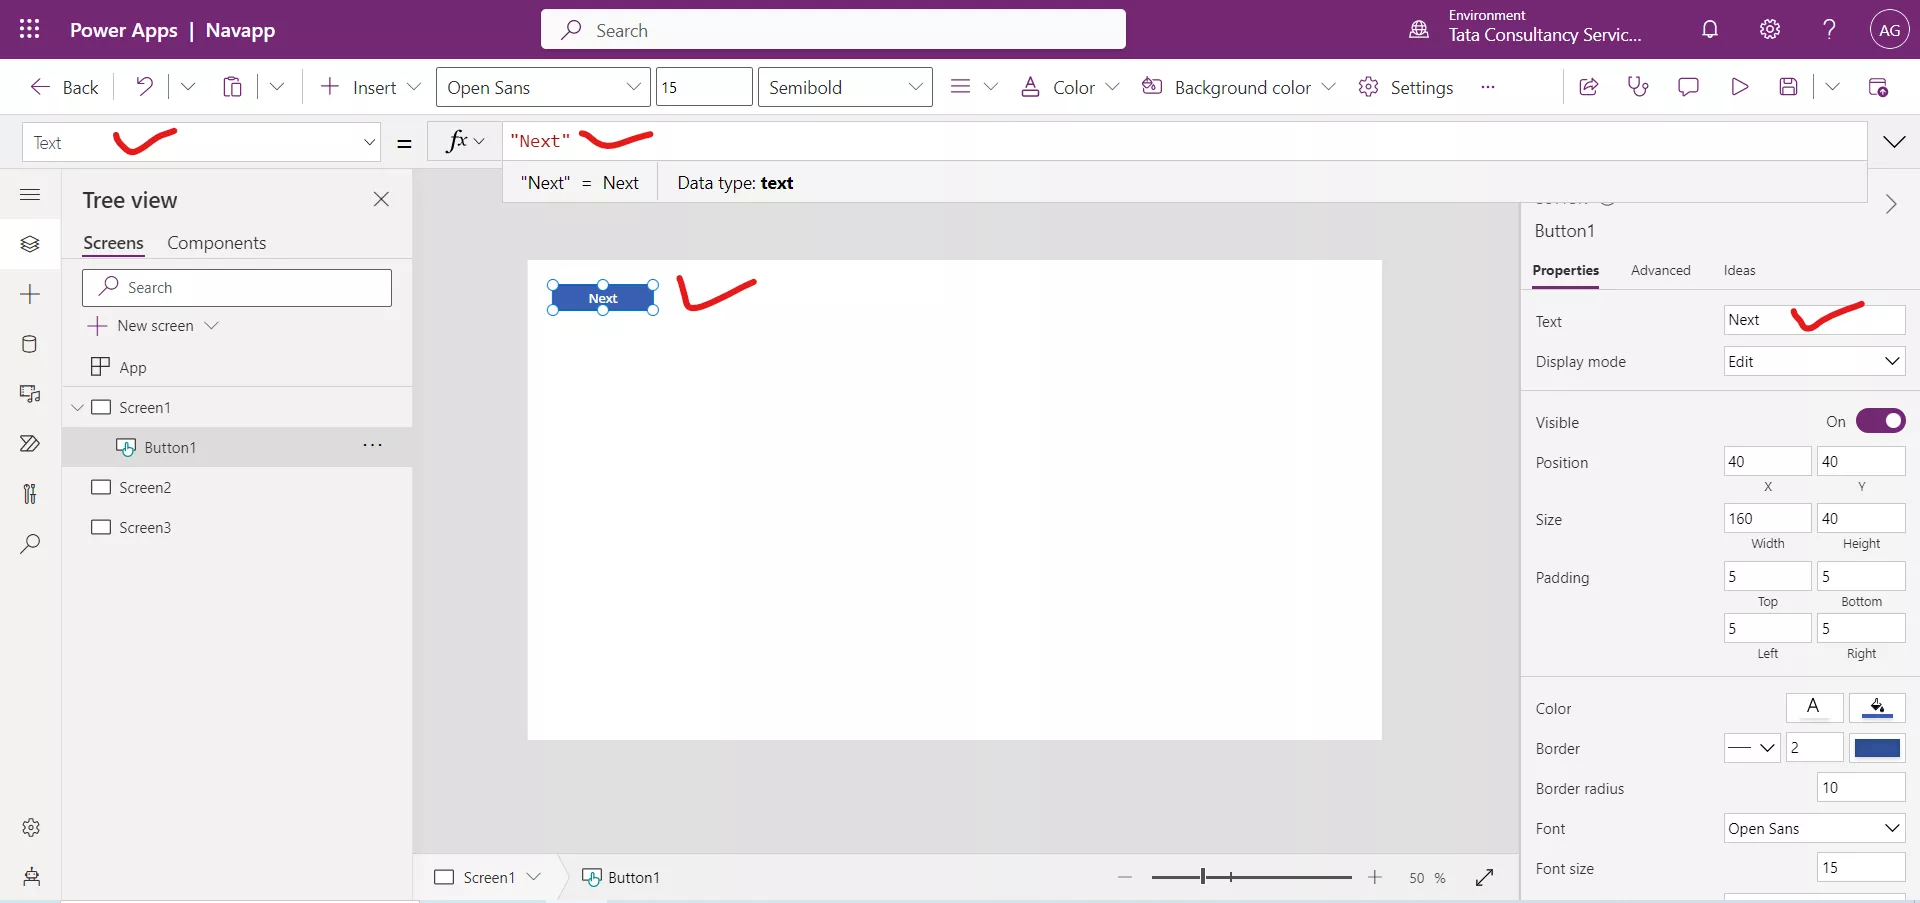
Task: Open the Background color menu
Action: click(1238, 87)
